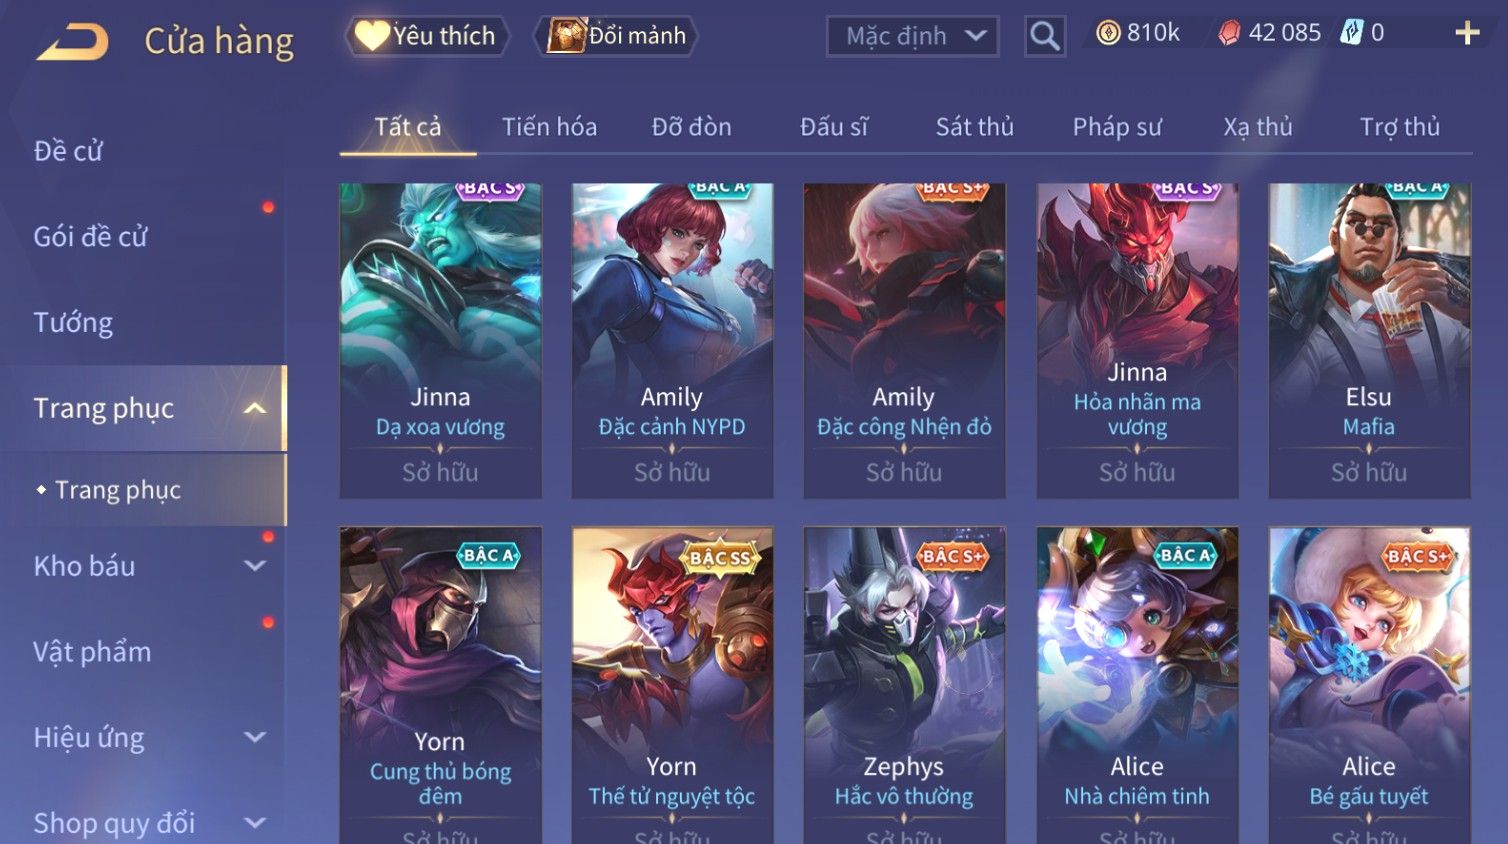The width and height of the screenshot is (1508, 844).
Task: Expand the Kho báu sidebar section
Action: pos(255,565)
